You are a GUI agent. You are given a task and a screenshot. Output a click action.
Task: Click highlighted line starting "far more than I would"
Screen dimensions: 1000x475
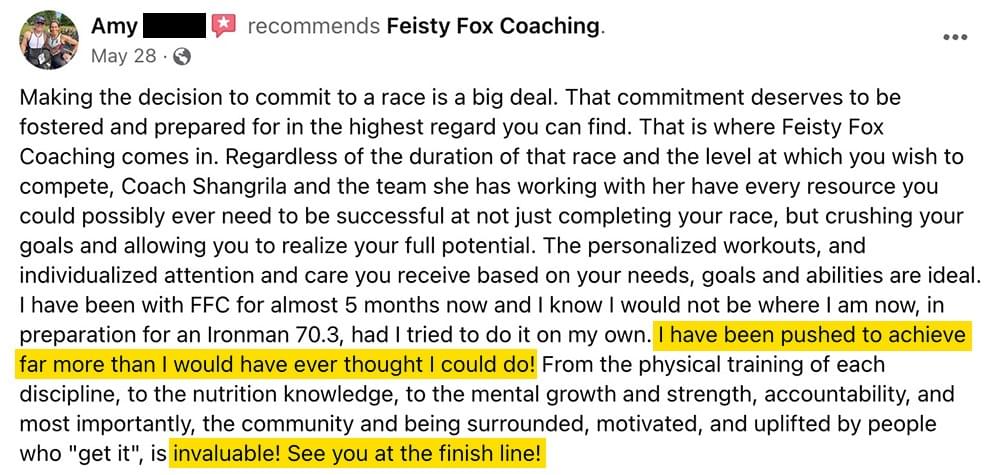point(276,365)
